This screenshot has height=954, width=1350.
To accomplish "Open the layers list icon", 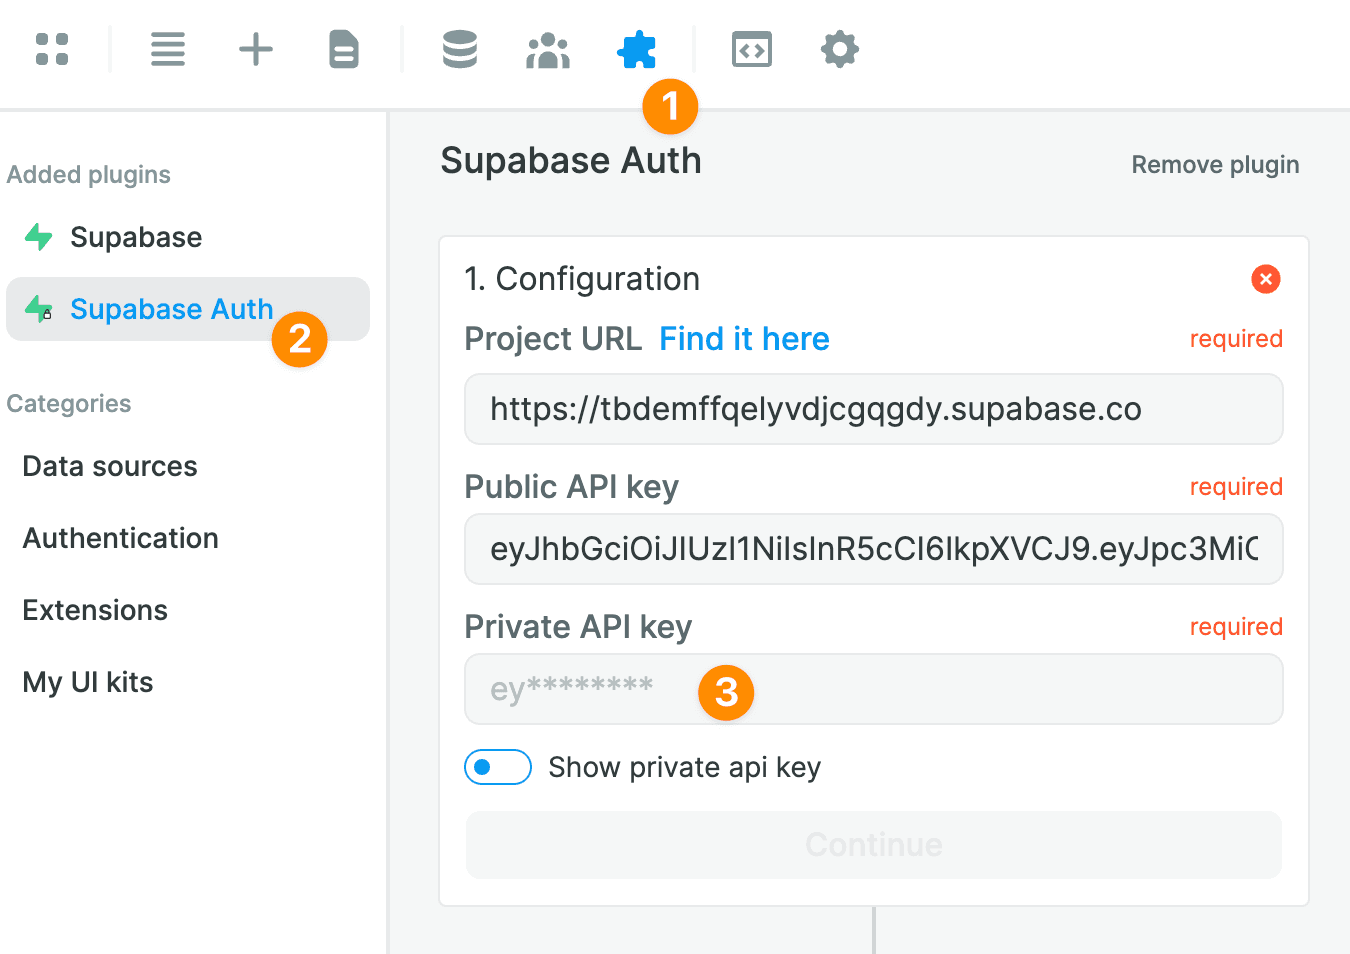I will tap(168, 49).
